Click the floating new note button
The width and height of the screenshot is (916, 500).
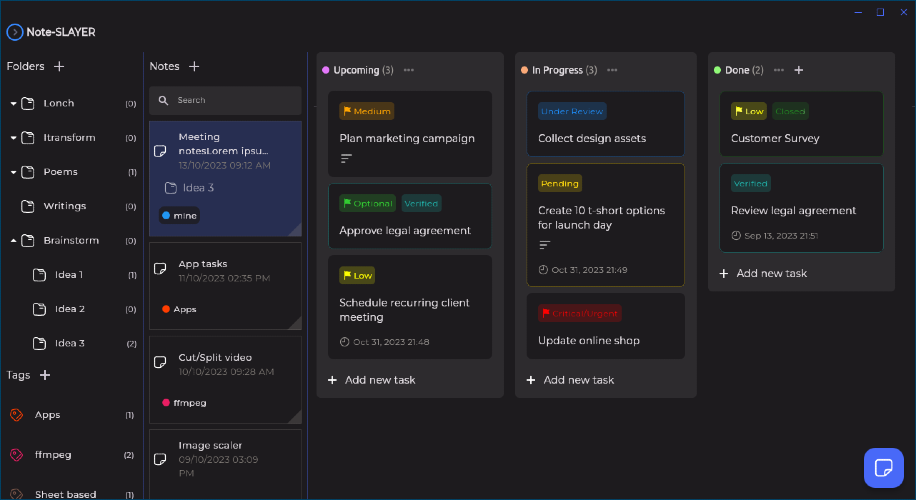point(883,468)
